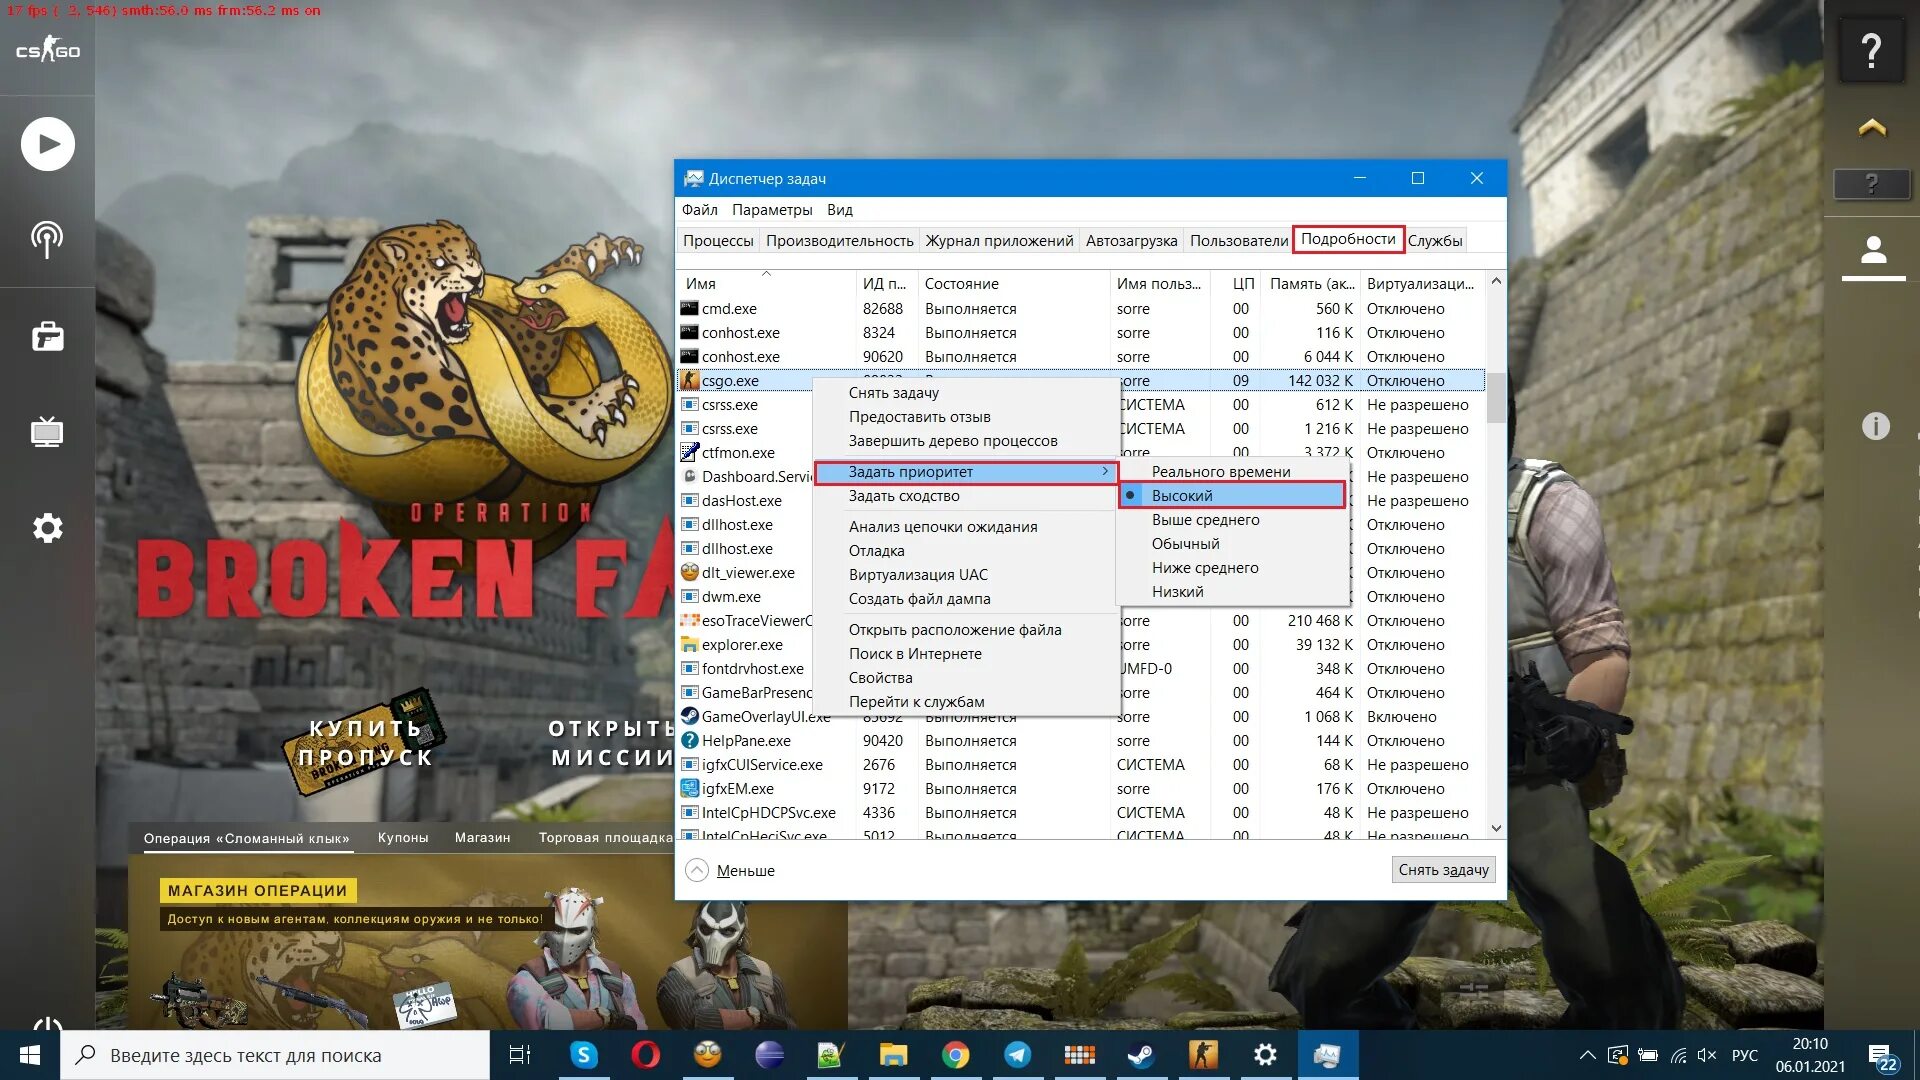Click the muted volume tray icon
Viewport: 1920px width, 1080px height.
tap(1707, 1055)
